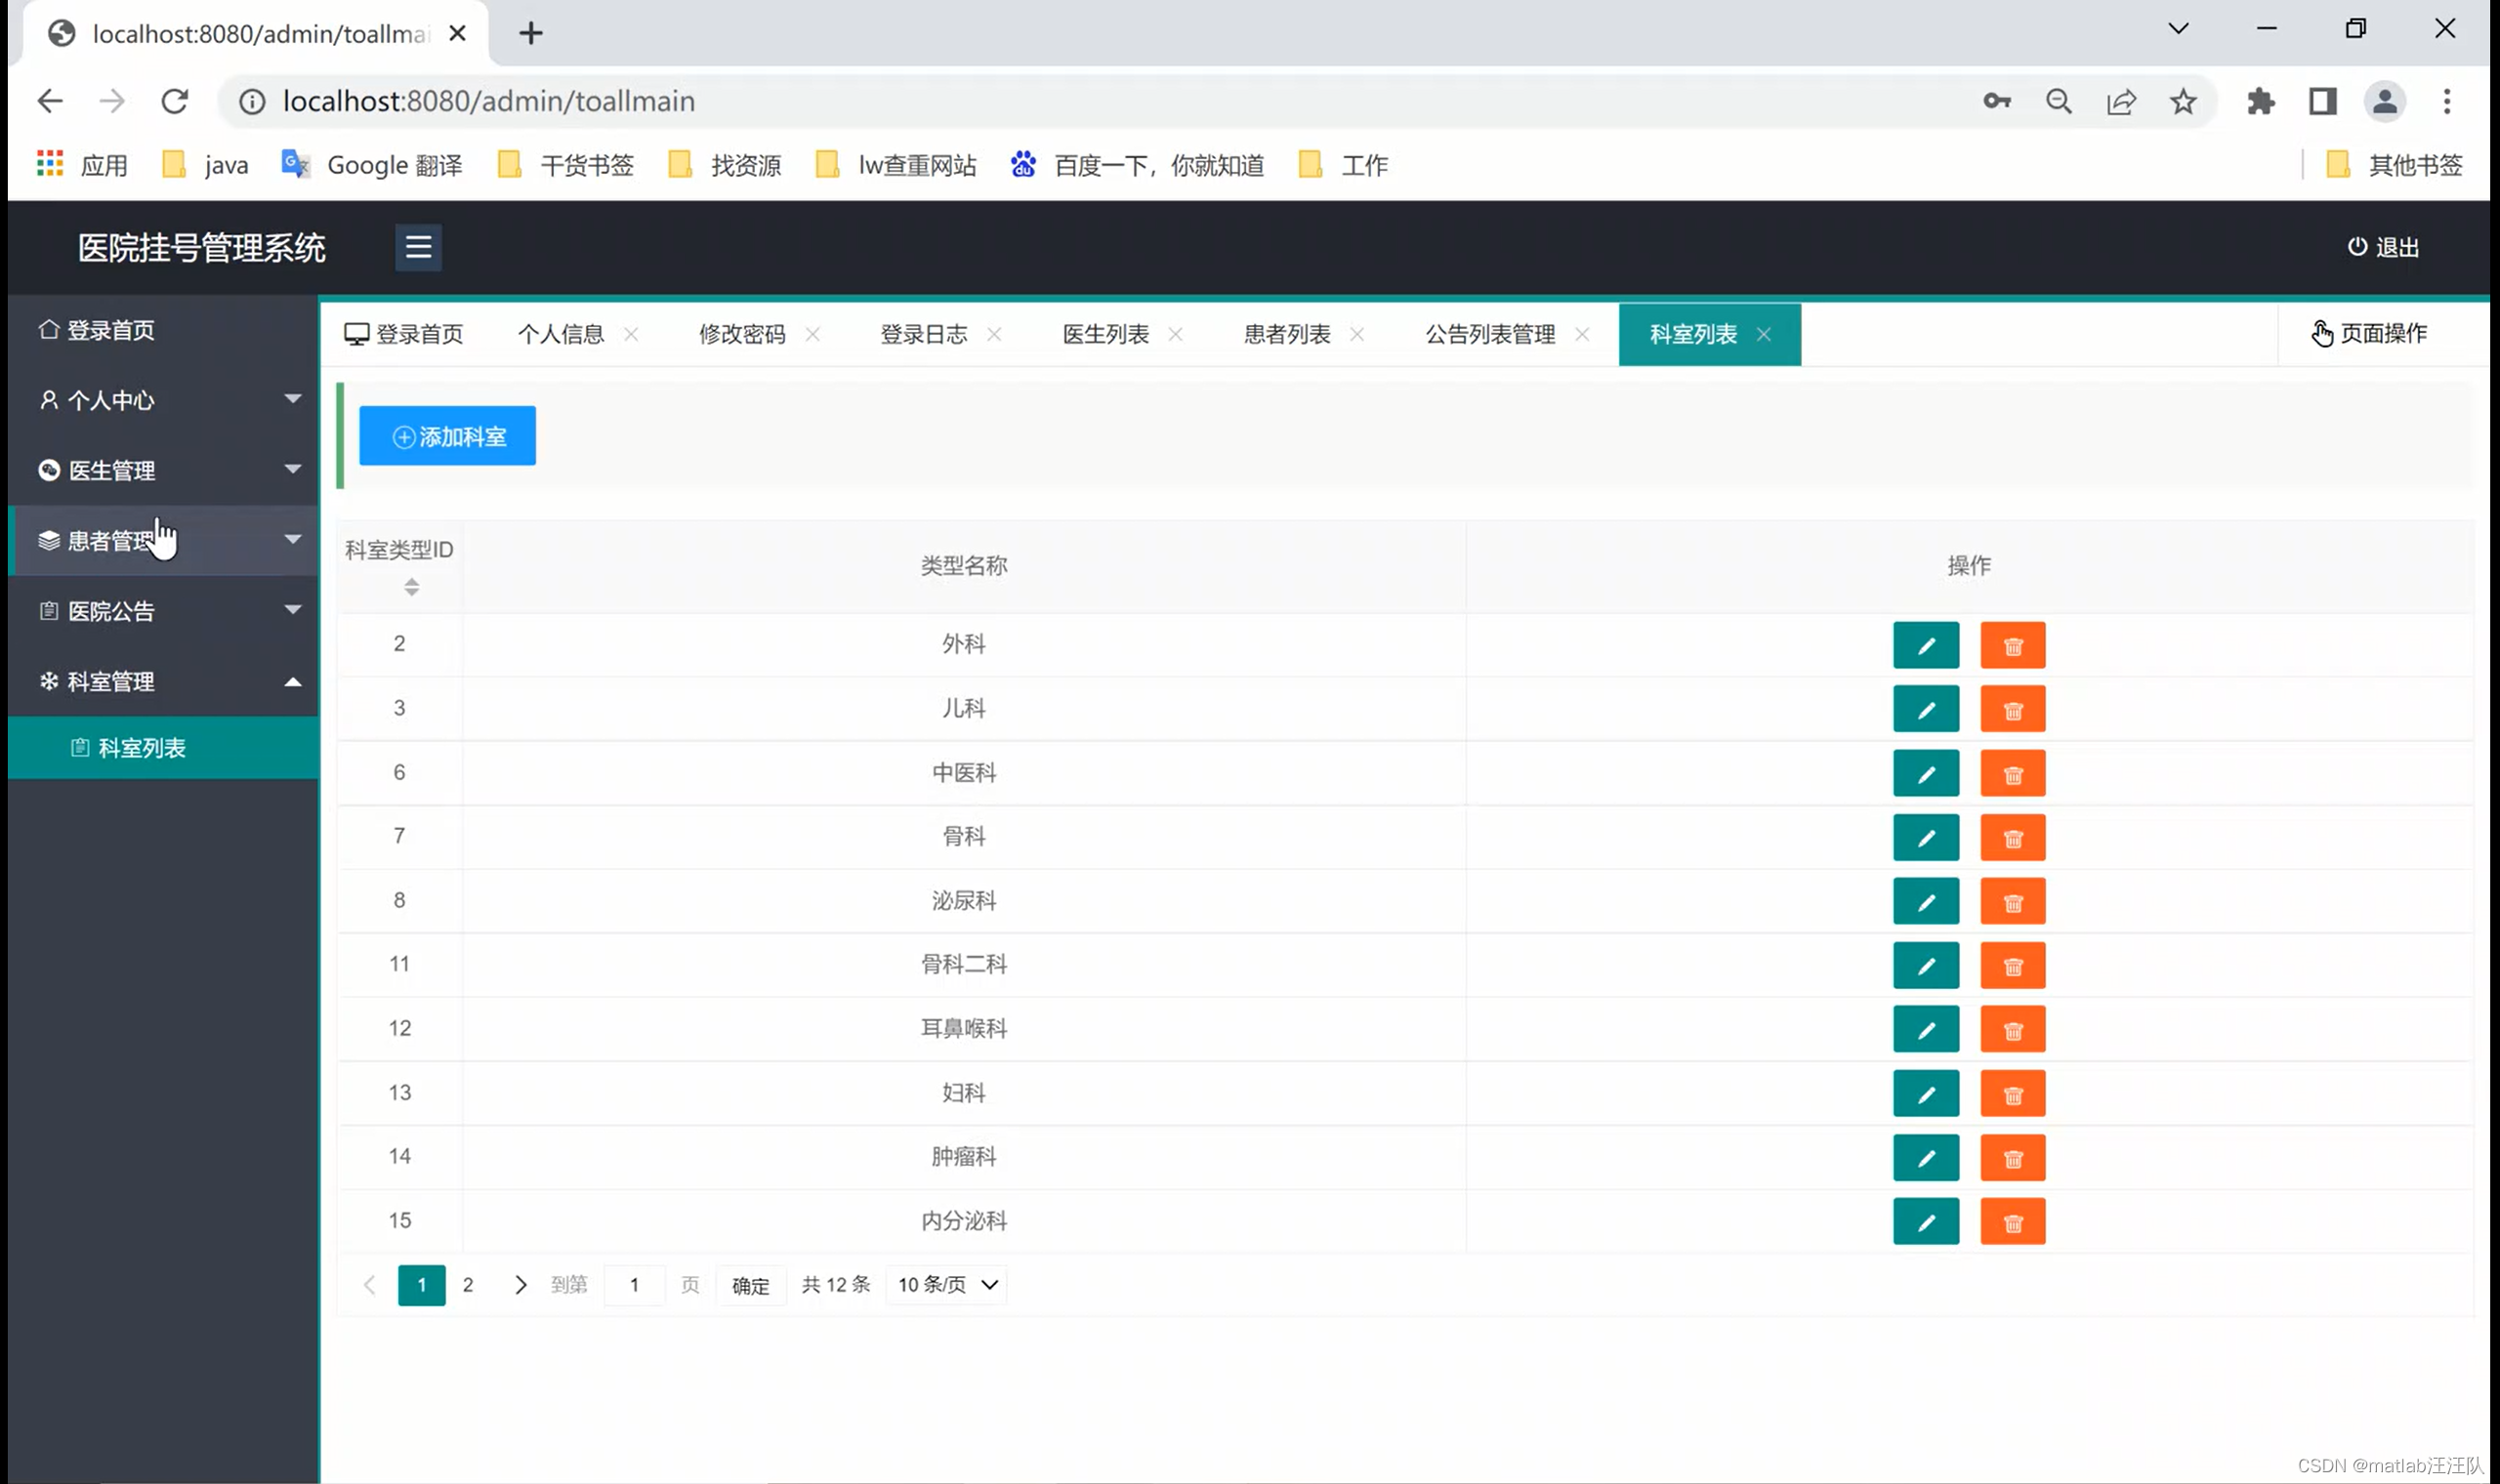Sort by 科室类型ID column arrows
The width and height of the screenshot is (2500, 1484).
pyautogui.click(x=411, y=587)
